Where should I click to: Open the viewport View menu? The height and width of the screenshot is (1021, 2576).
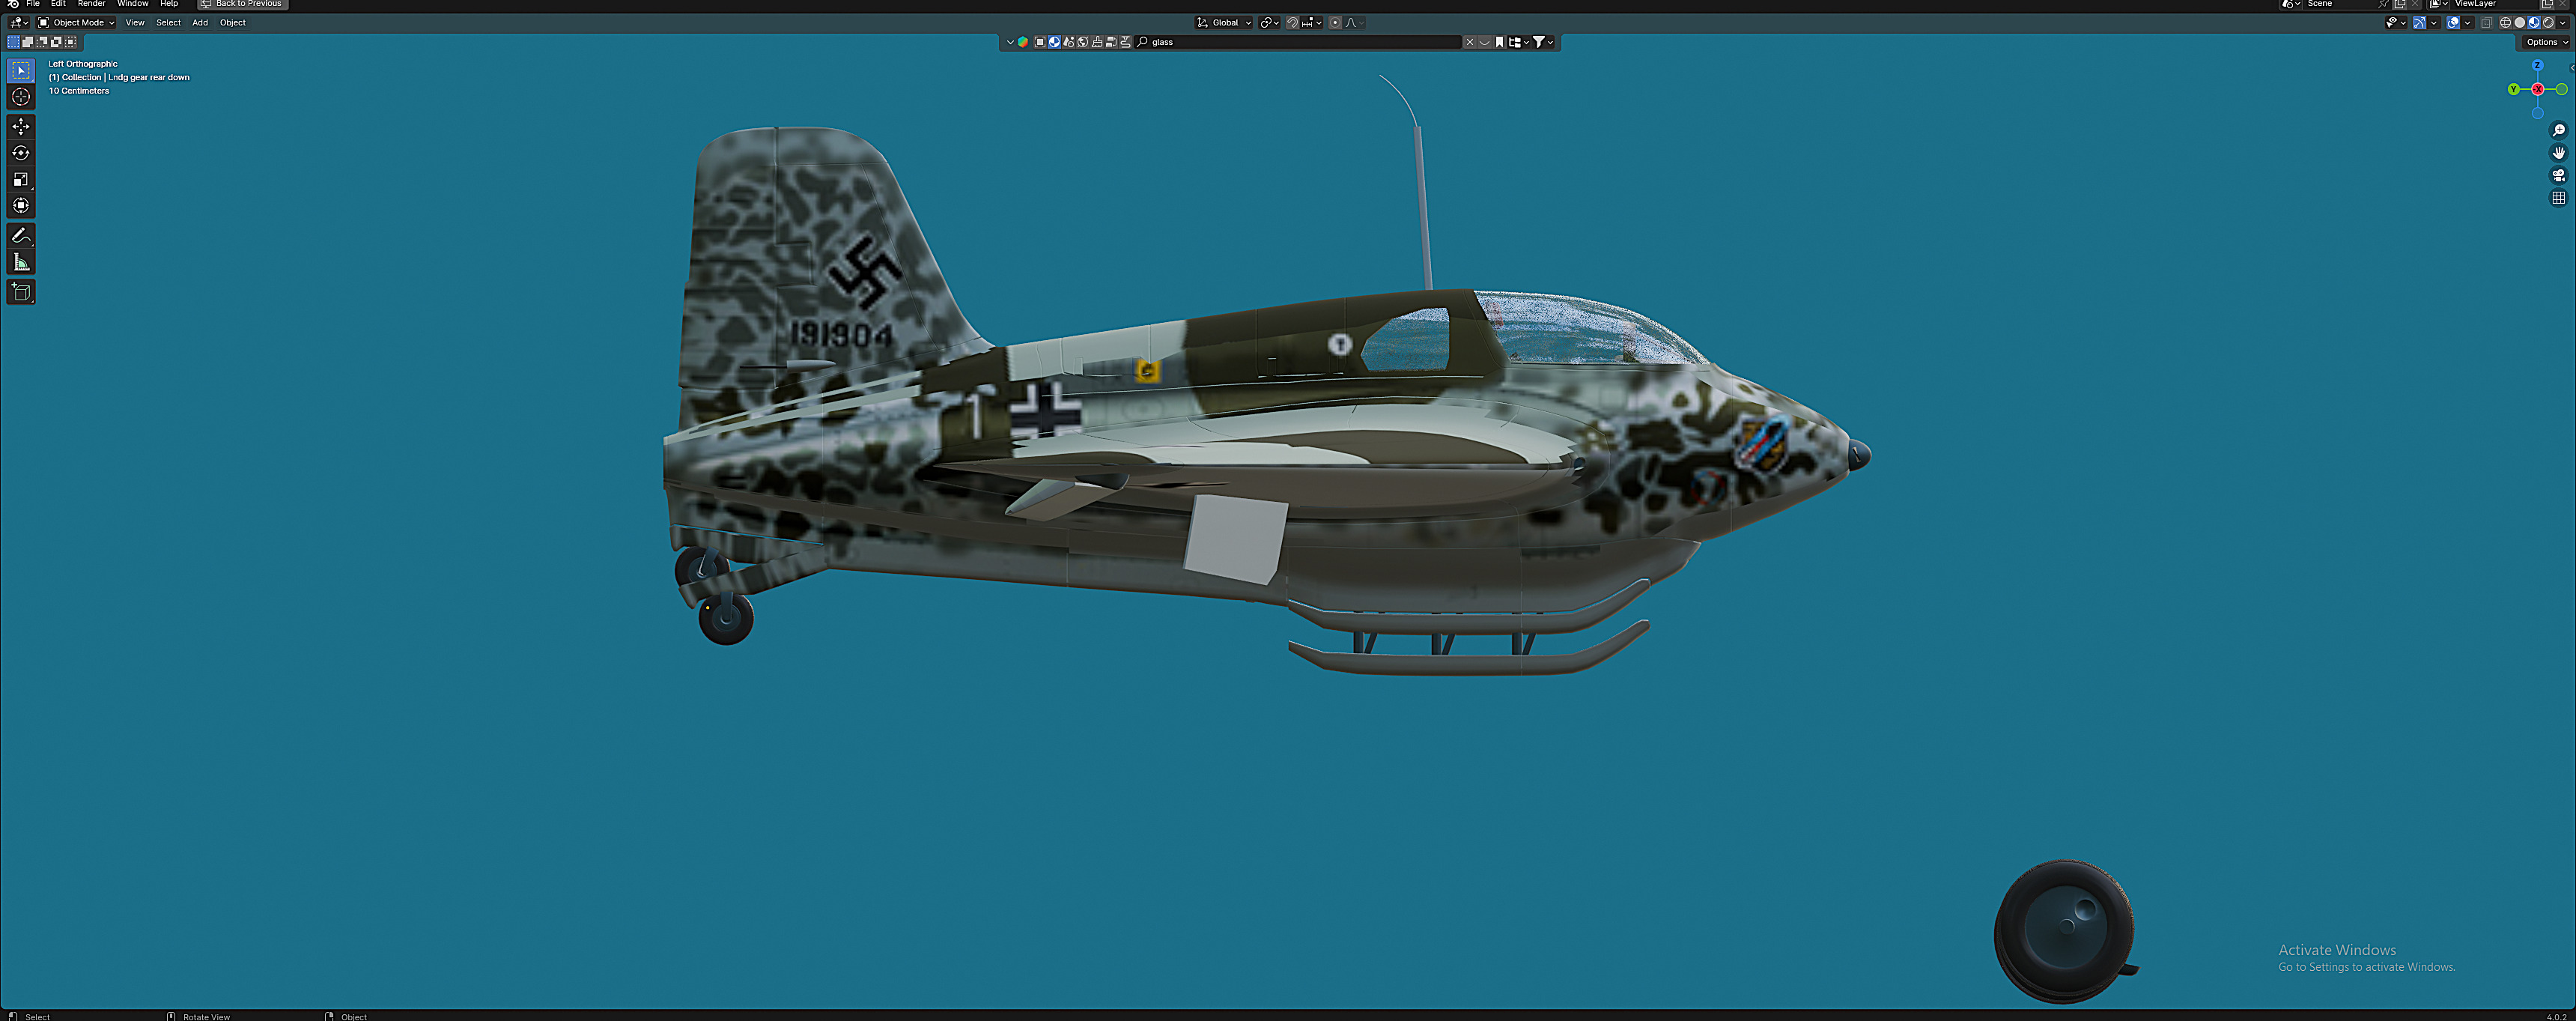(135, 22)
